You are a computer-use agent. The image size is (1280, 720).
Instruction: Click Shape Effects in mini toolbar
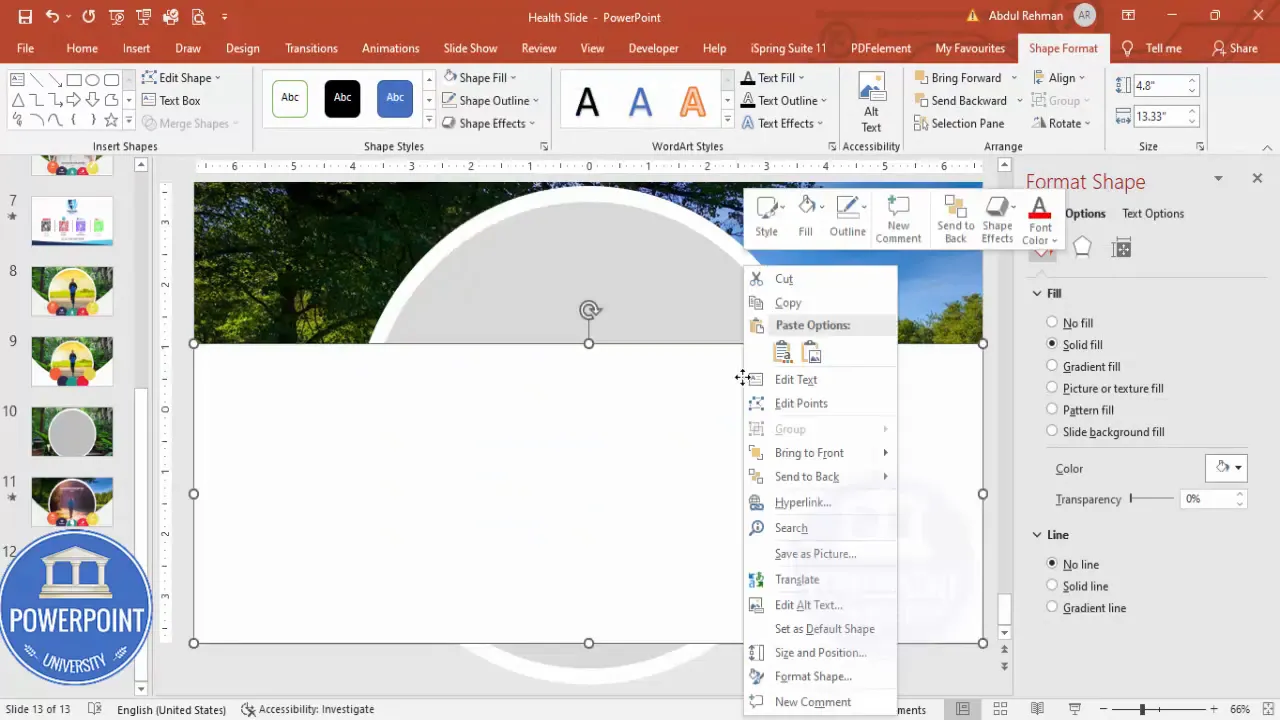pyautogui.click(x=997, y=219)
